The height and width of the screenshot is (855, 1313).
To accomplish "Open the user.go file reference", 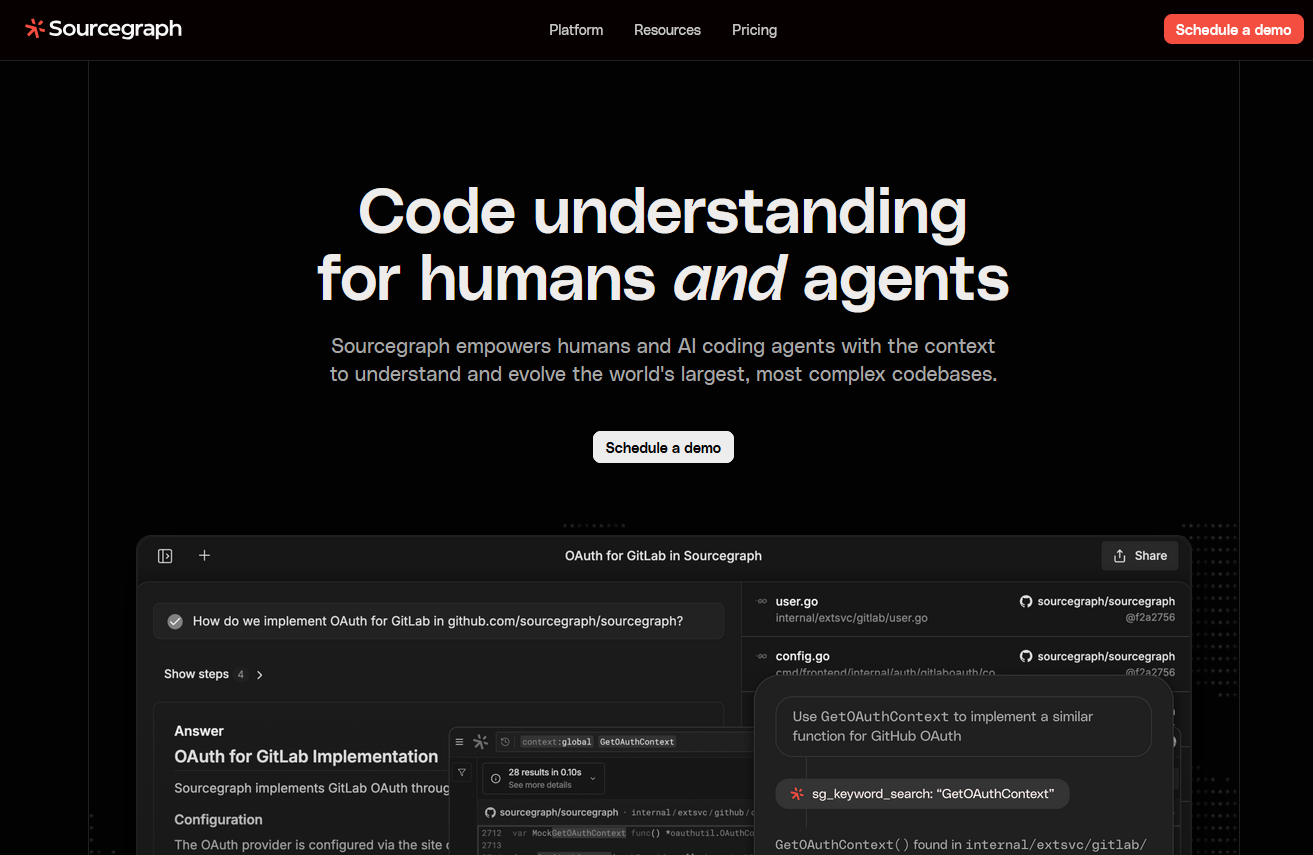I will tap(797, 602).
